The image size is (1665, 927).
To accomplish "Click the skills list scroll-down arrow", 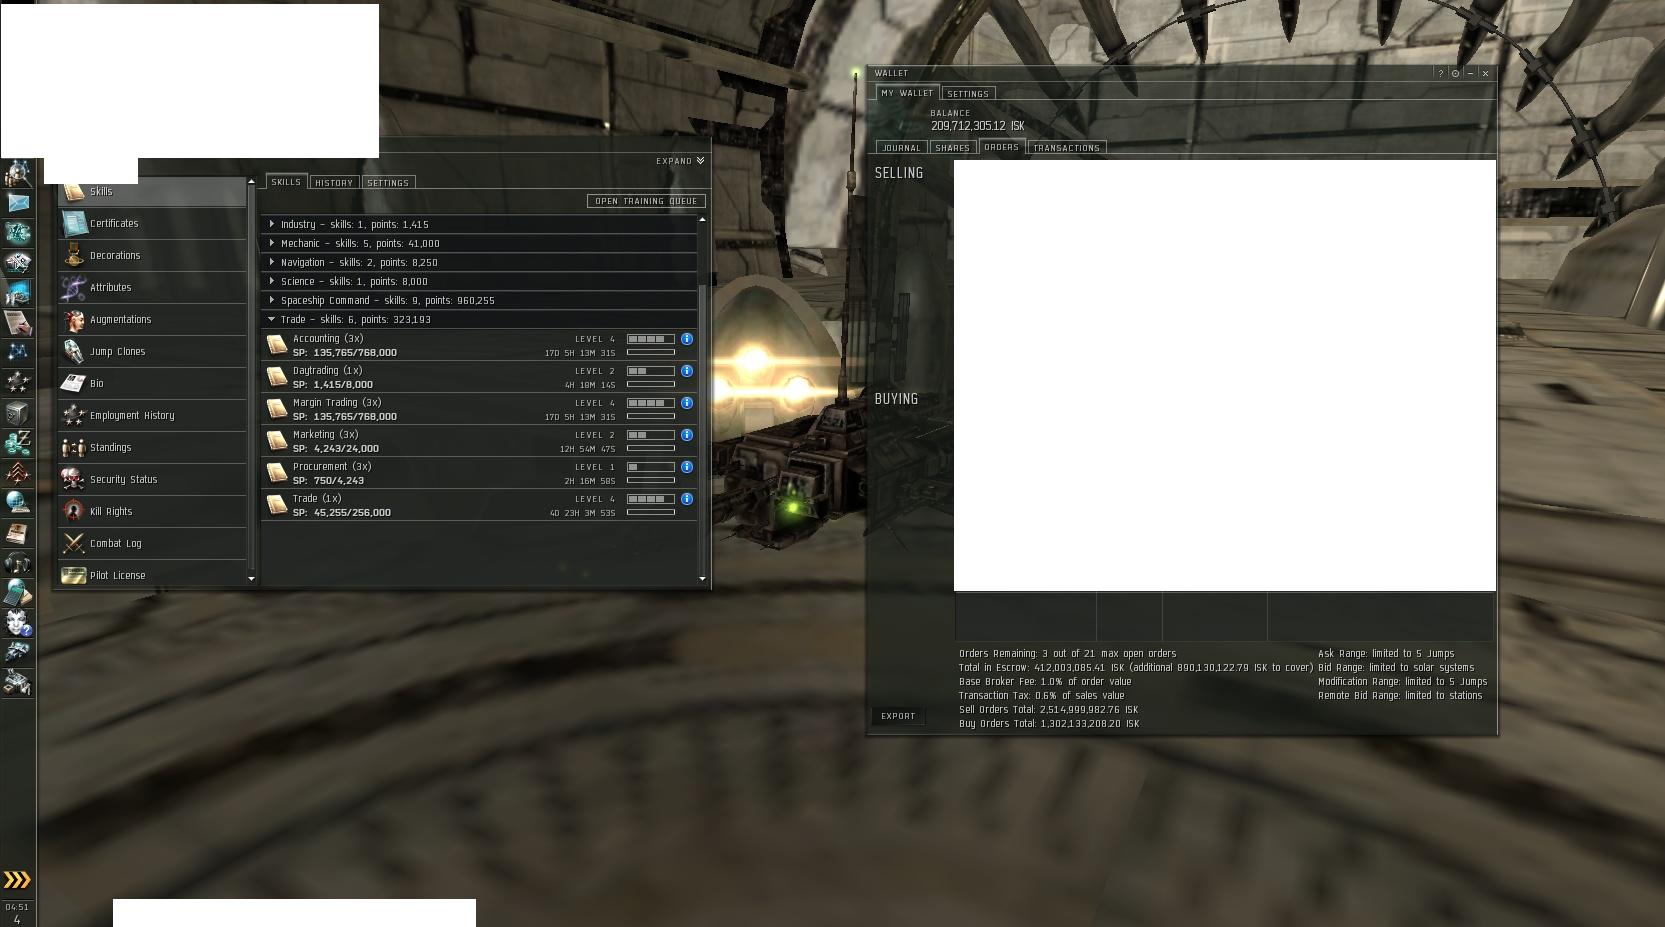I will pos(702,579).
